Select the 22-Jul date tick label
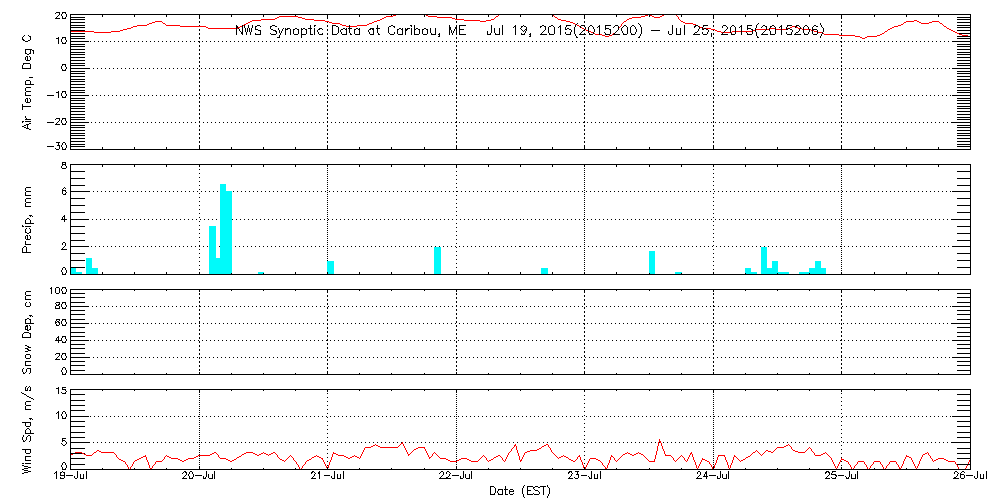Screen dimensions: 1000x500 [x=456, y=478]
